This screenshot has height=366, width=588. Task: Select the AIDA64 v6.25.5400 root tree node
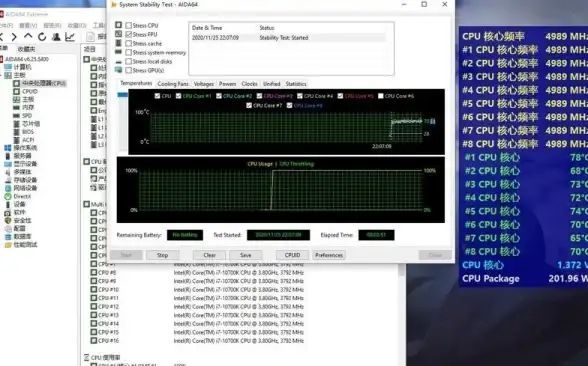(27, 59)
